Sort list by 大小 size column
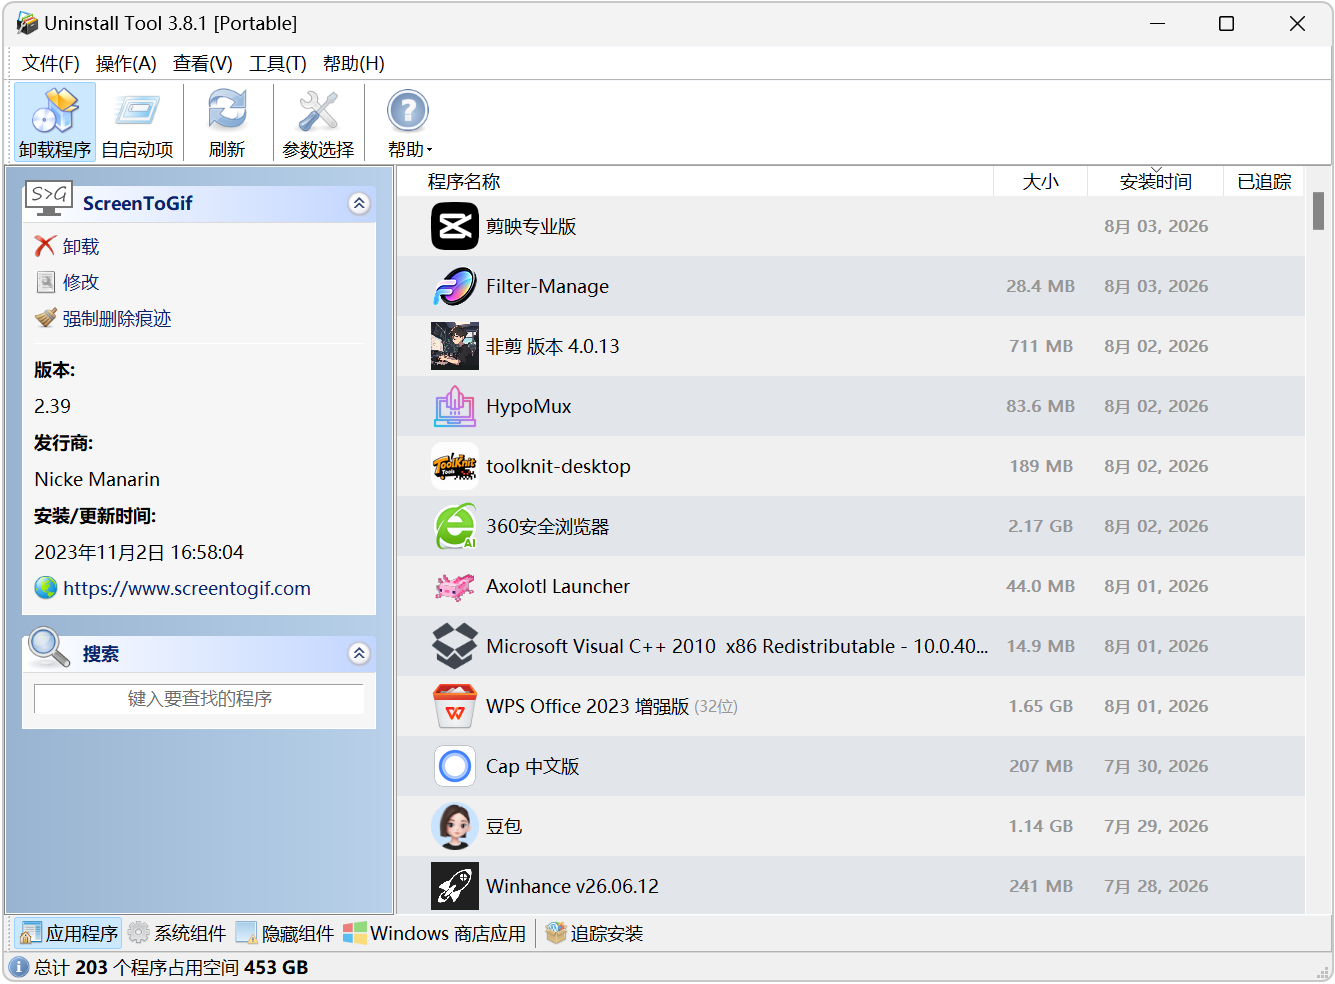 coord(1040,182)
